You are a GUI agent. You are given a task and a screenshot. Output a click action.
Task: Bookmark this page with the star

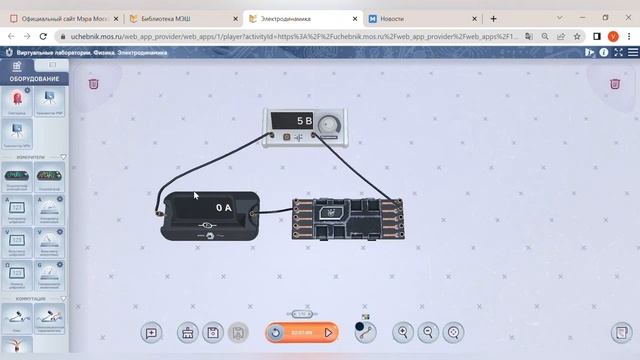[x=577, y=36]
